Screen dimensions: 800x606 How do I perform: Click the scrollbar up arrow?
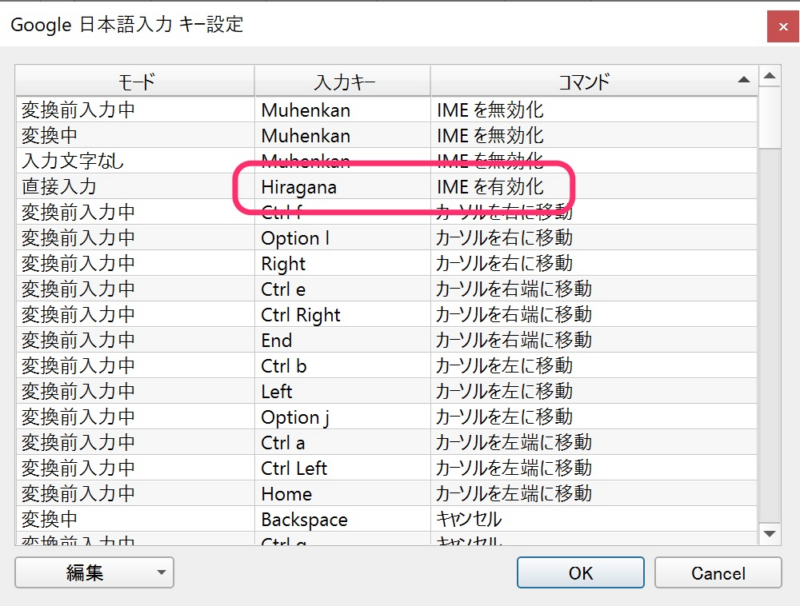click(x=769, y=76)
